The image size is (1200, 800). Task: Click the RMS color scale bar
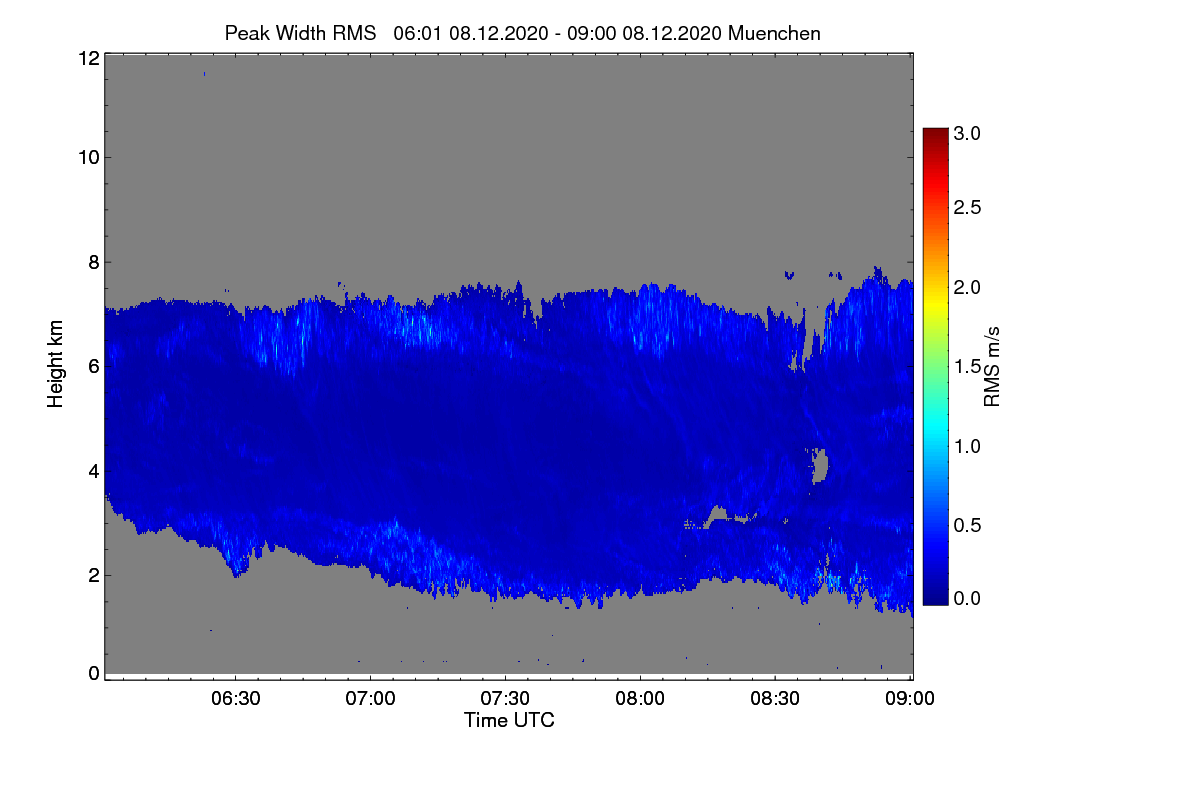pyautogui.click(x=935, y=366)
